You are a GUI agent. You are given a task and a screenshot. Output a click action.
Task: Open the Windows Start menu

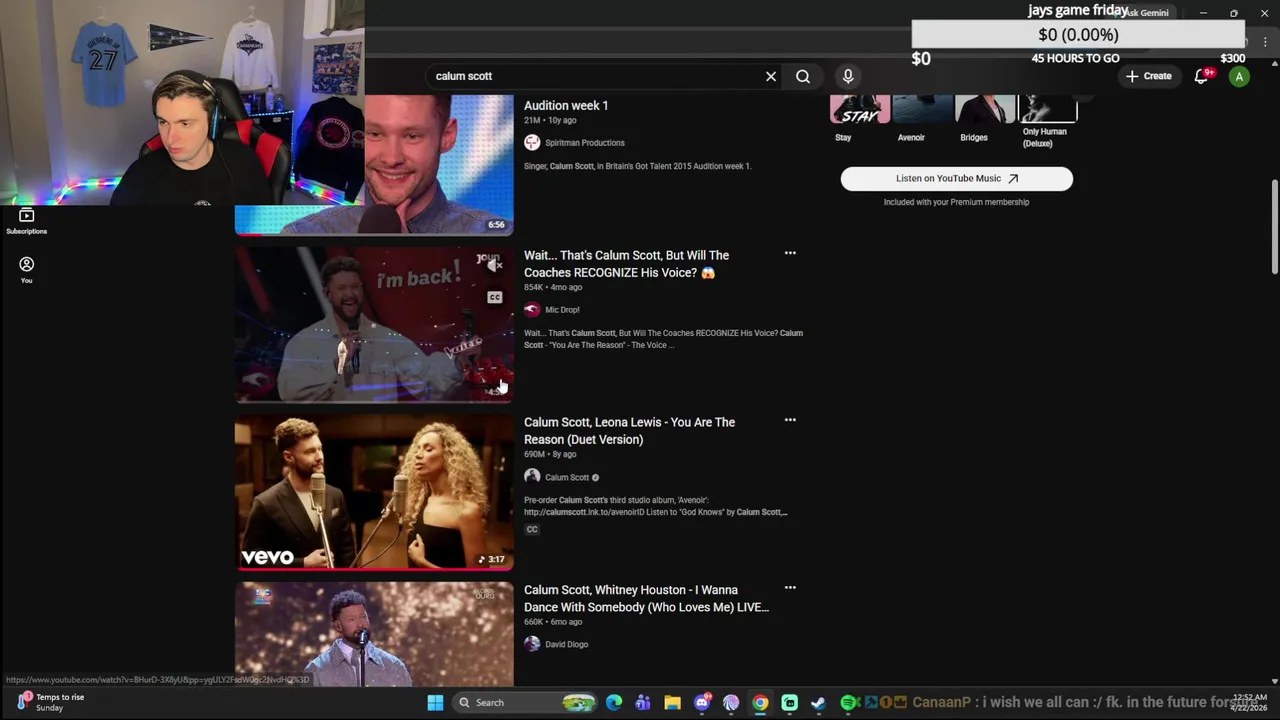click(x=435, y=703)
